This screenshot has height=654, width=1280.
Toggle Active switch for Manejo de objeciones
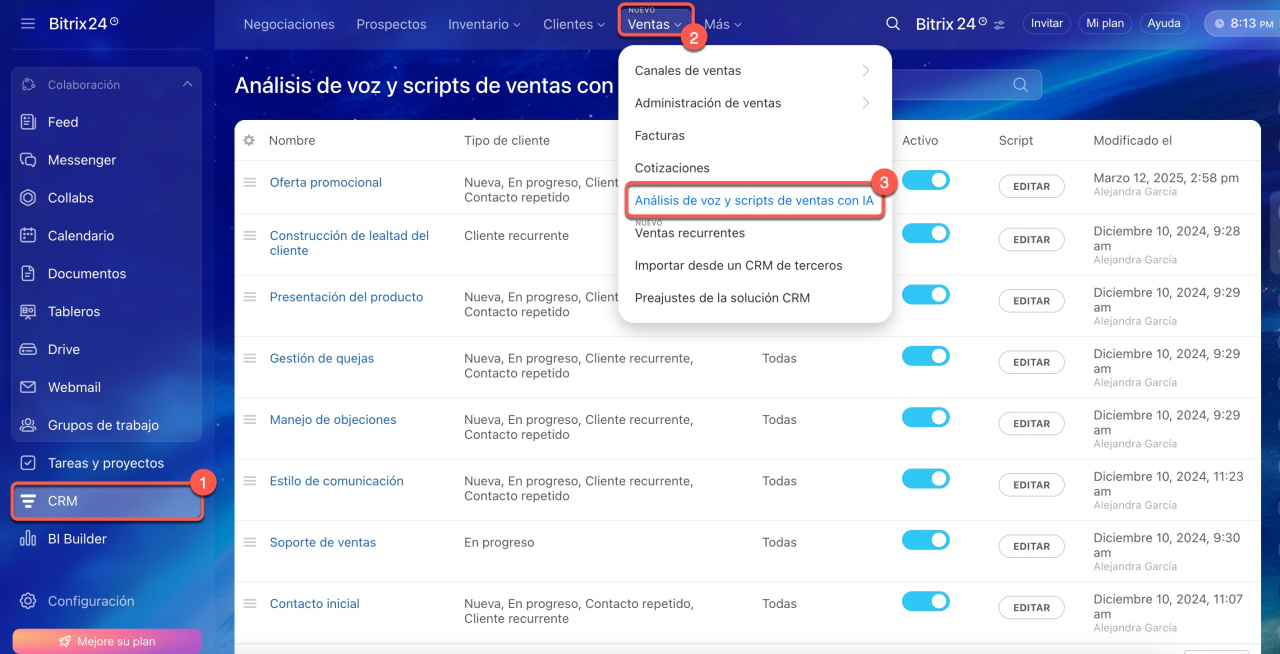[925, 417]
